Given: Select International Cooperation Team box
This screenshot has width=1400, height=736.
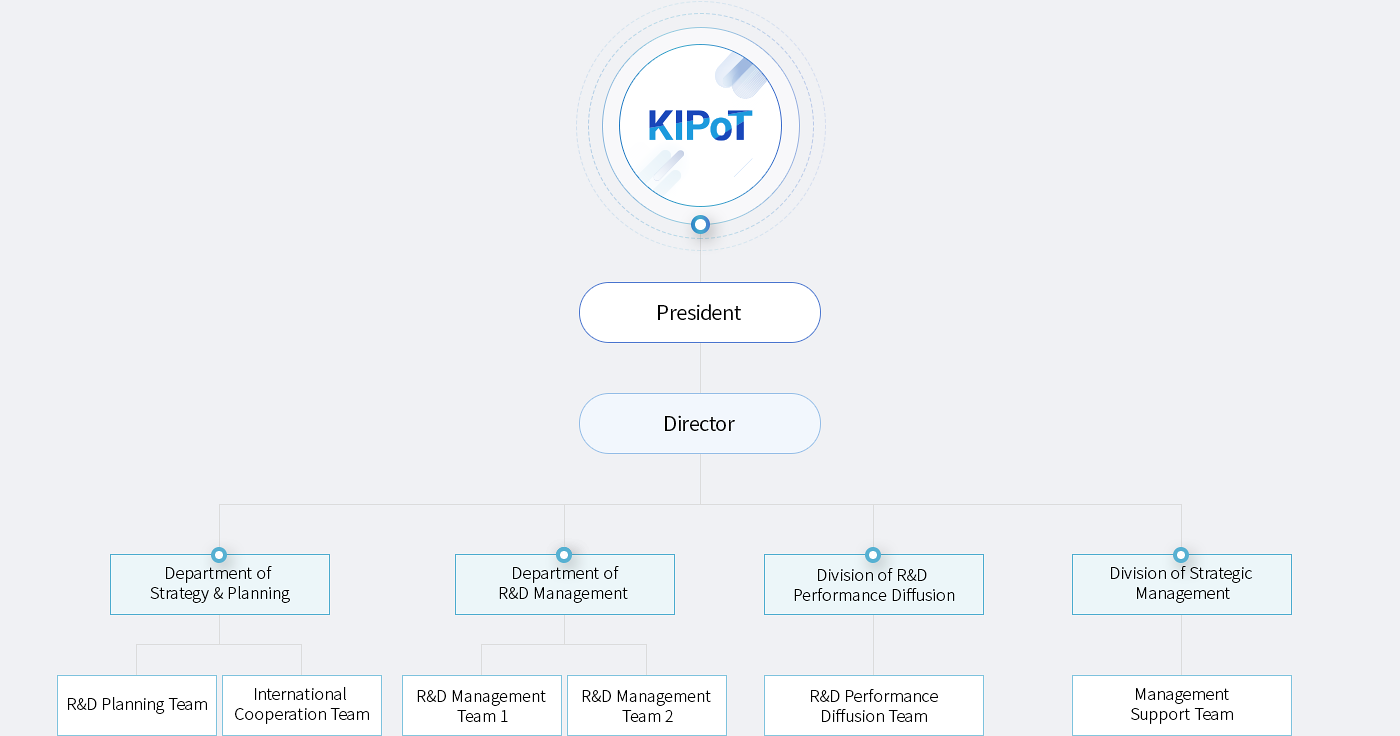Looking at the screenshot, I should pos(302,705).
